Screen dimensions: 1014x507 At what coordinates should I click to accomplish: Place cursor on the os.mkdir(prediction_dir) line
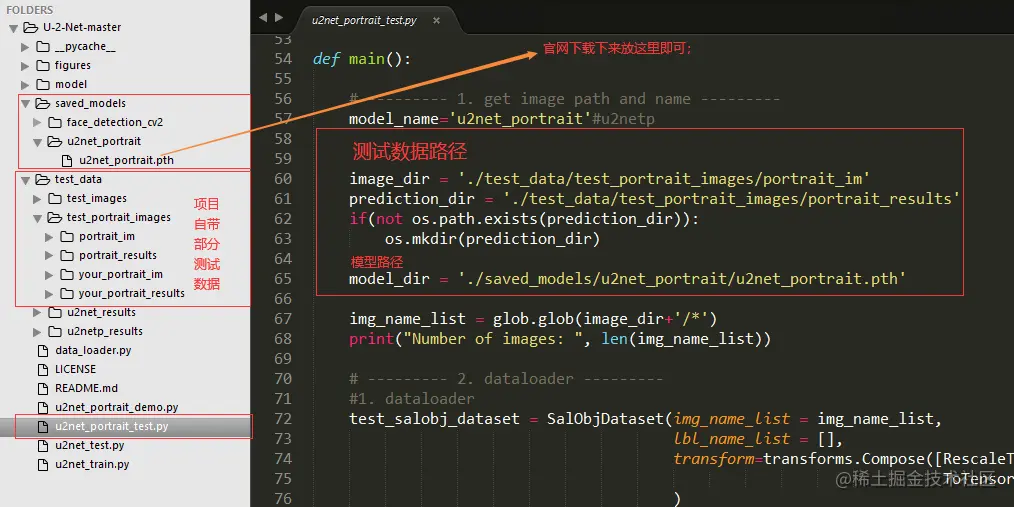[x=493, y=239]
